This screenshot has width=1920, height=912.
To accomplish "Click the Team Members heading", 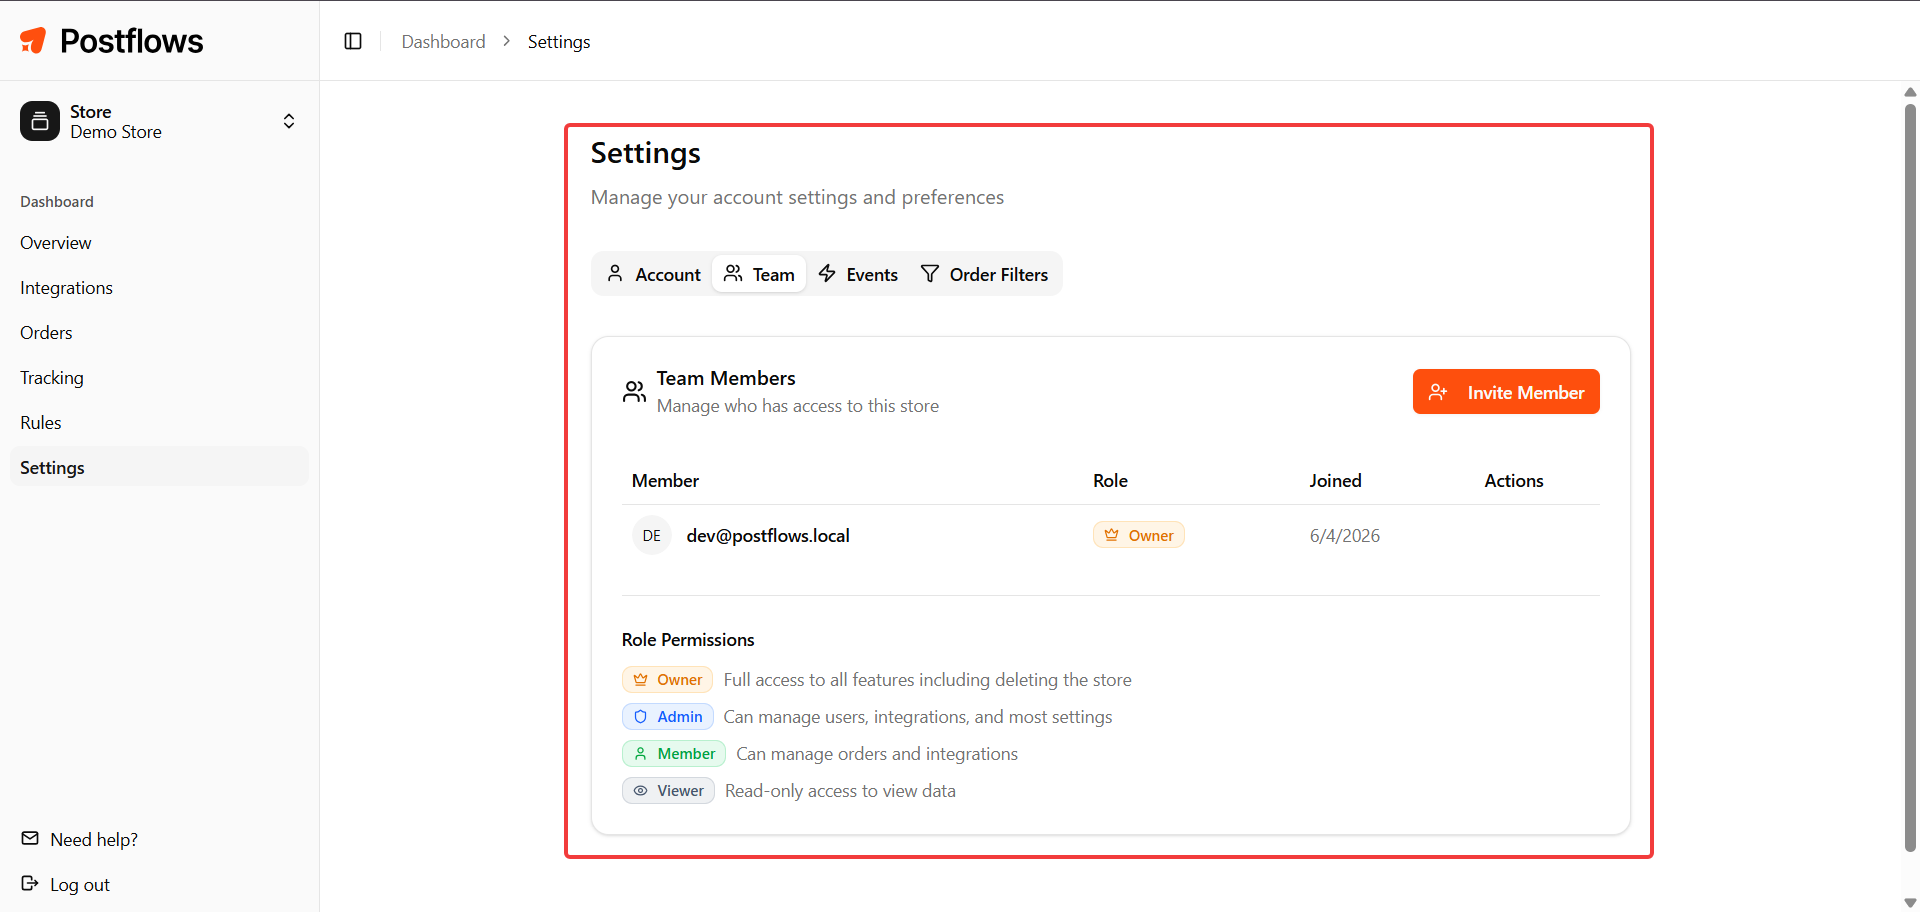I will tap(726, 378).
